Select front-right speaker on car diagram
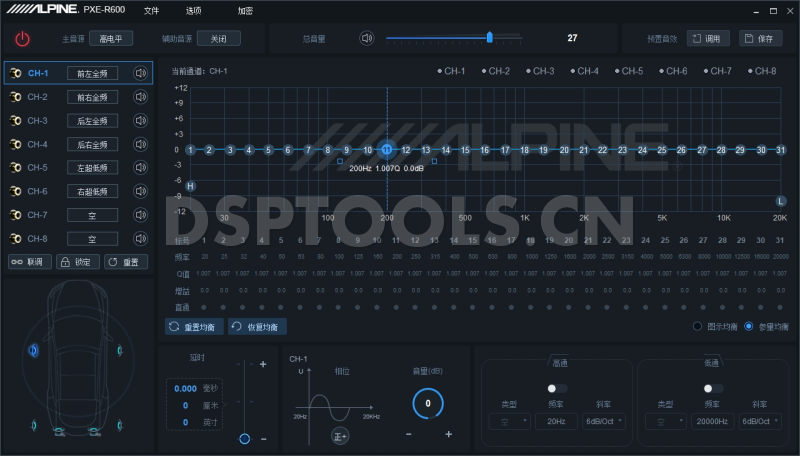 point(120,350)
